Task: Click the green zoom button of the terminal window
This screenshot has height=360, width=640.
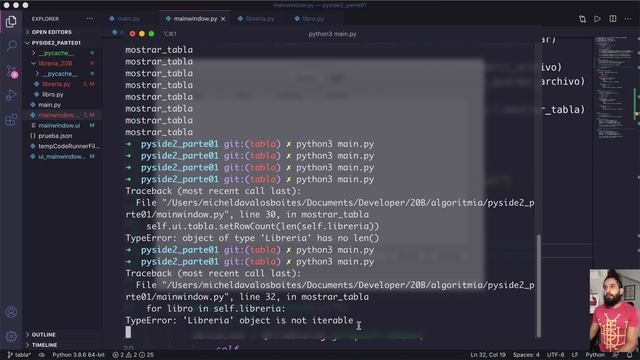Action: pos(151,34)
